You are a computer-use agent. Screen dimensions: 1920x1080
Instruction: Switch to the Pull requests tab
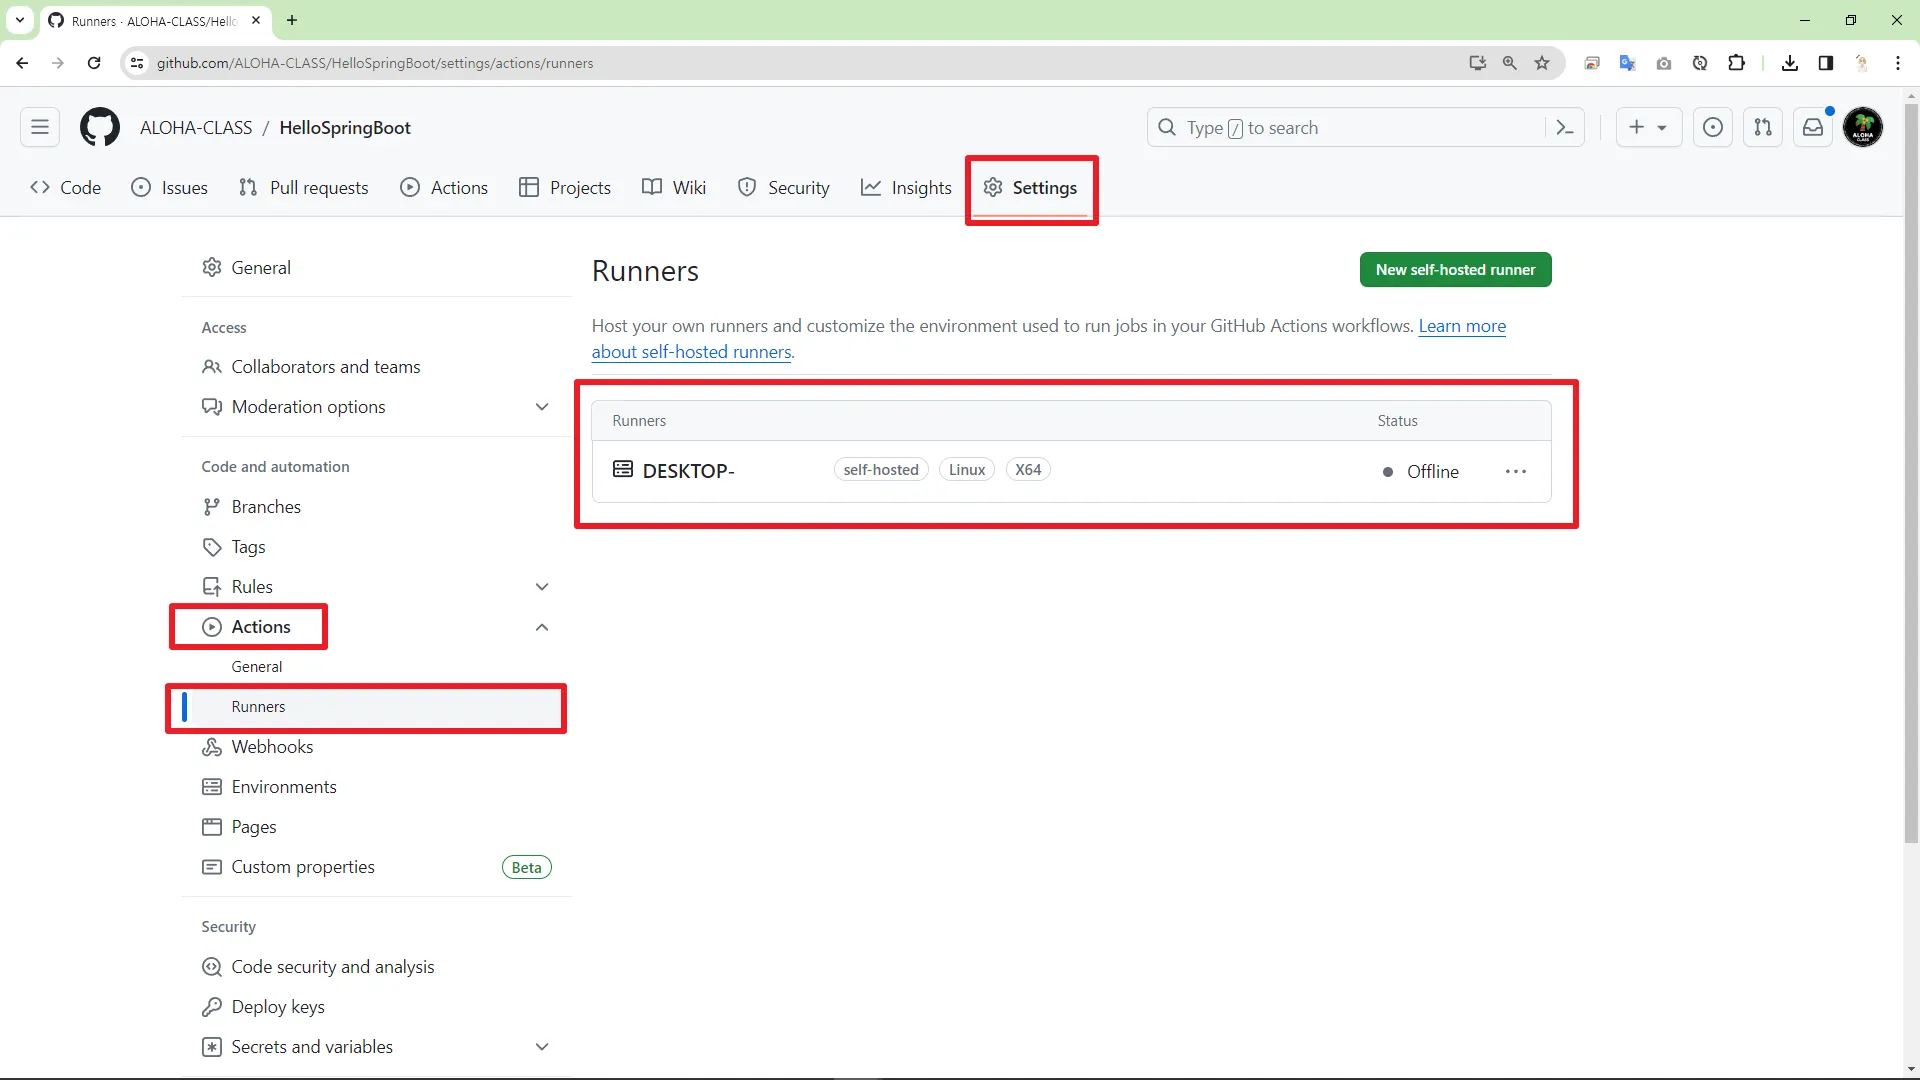304,188
